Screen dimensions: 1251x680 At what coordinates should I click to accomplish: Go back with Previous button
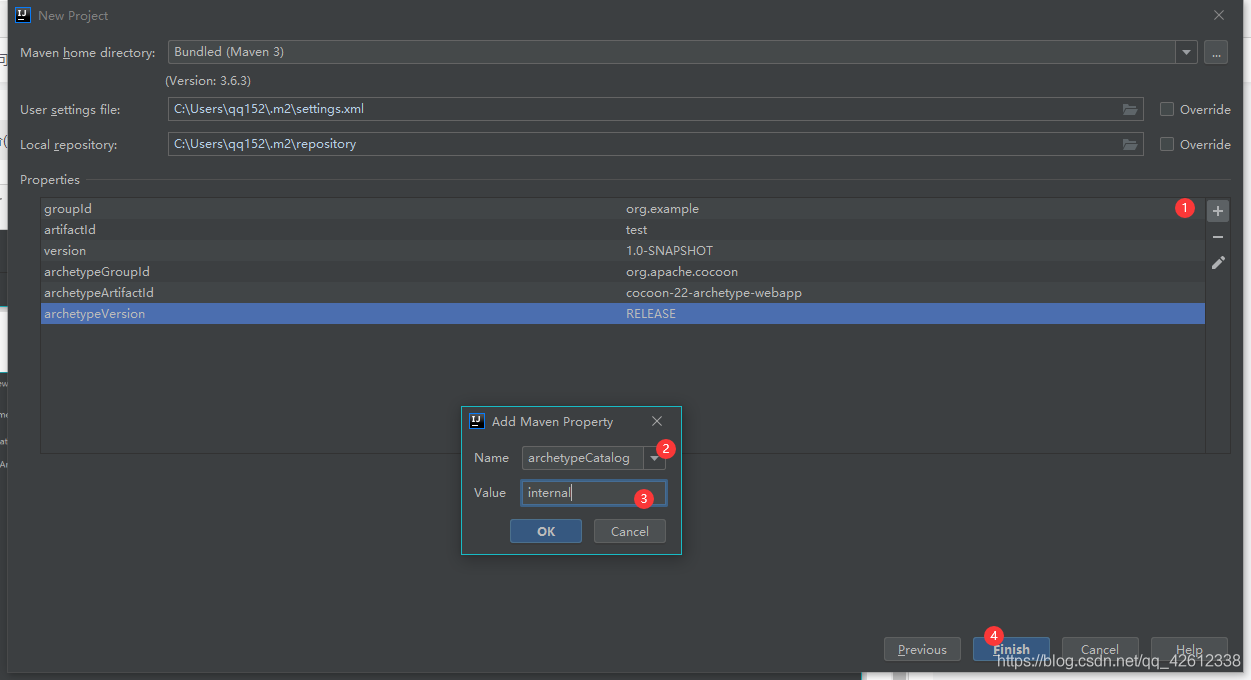point(922,649)
